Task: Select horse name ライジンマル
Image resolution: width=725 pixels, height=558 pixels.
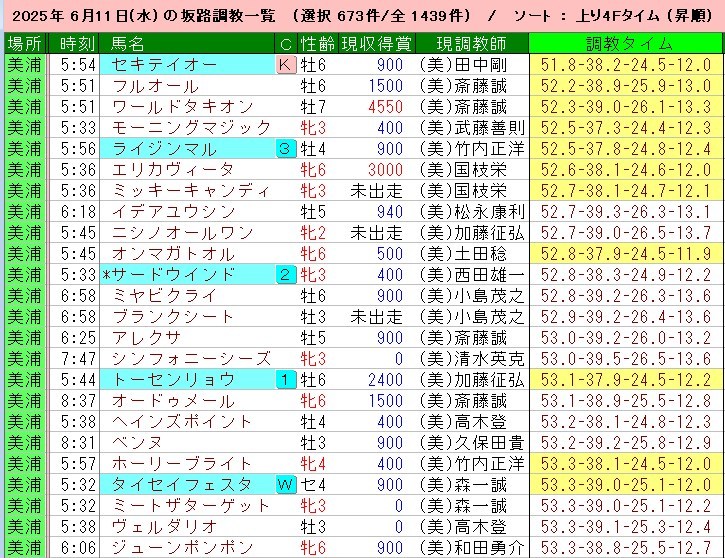Action: (x=164, y=149)
